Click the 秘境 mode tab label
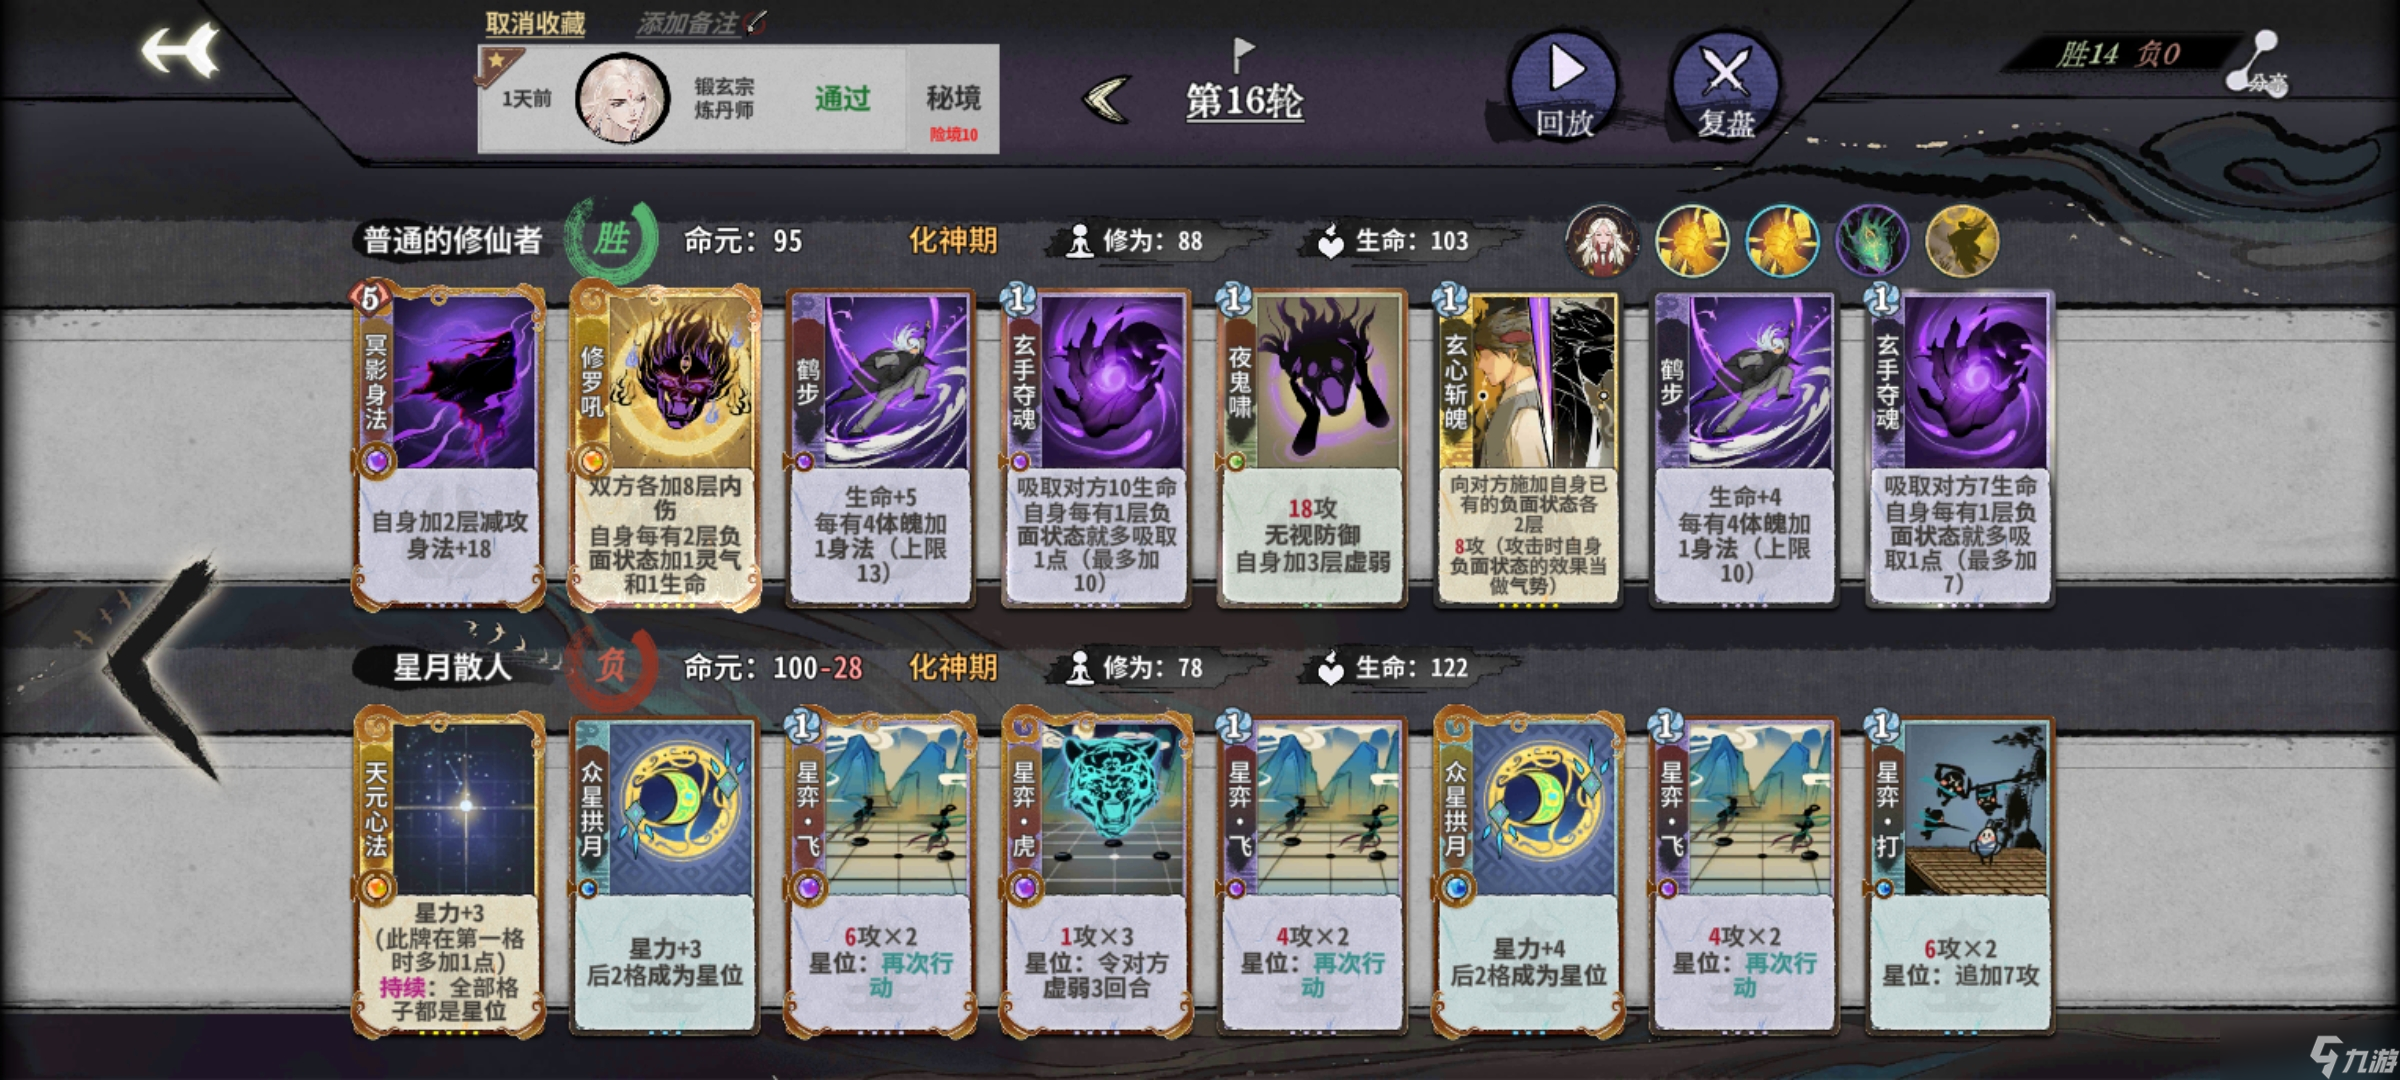The height and width of the screenshot is (1080, 2400). tap(953, 98)
